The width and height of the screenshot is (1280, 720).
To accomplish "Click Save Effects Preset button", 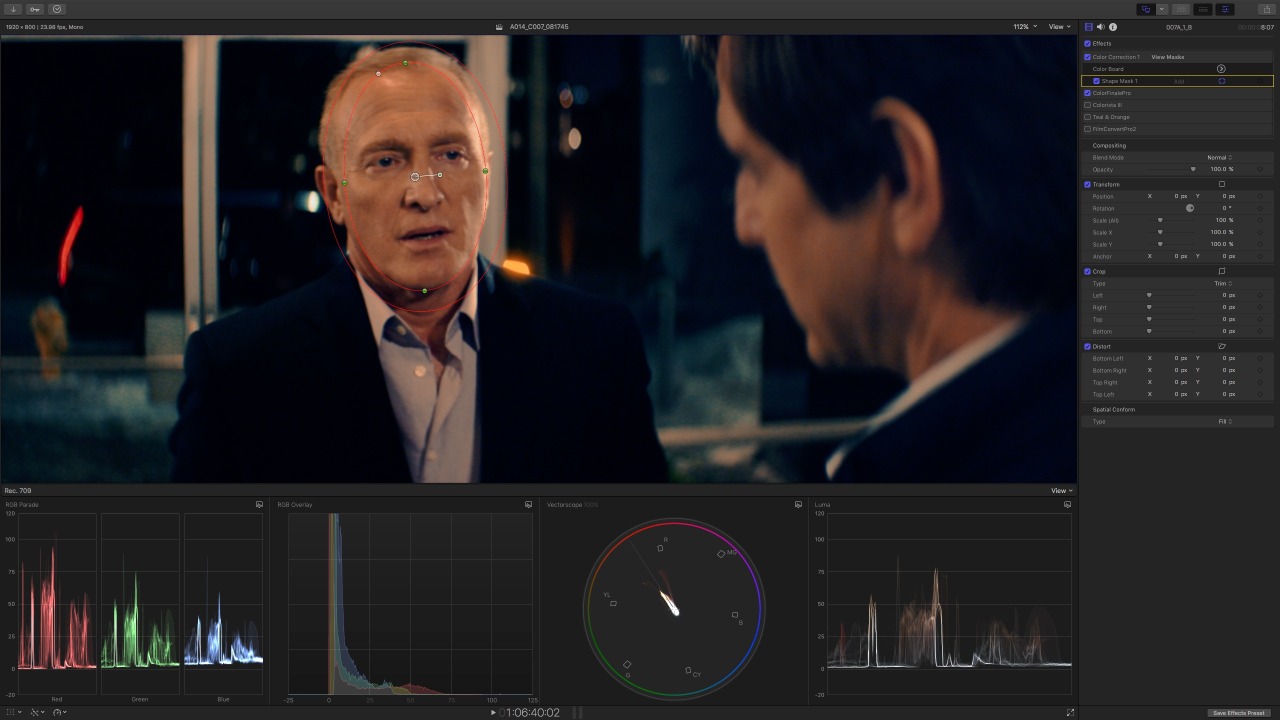I will click(1239, 713).
